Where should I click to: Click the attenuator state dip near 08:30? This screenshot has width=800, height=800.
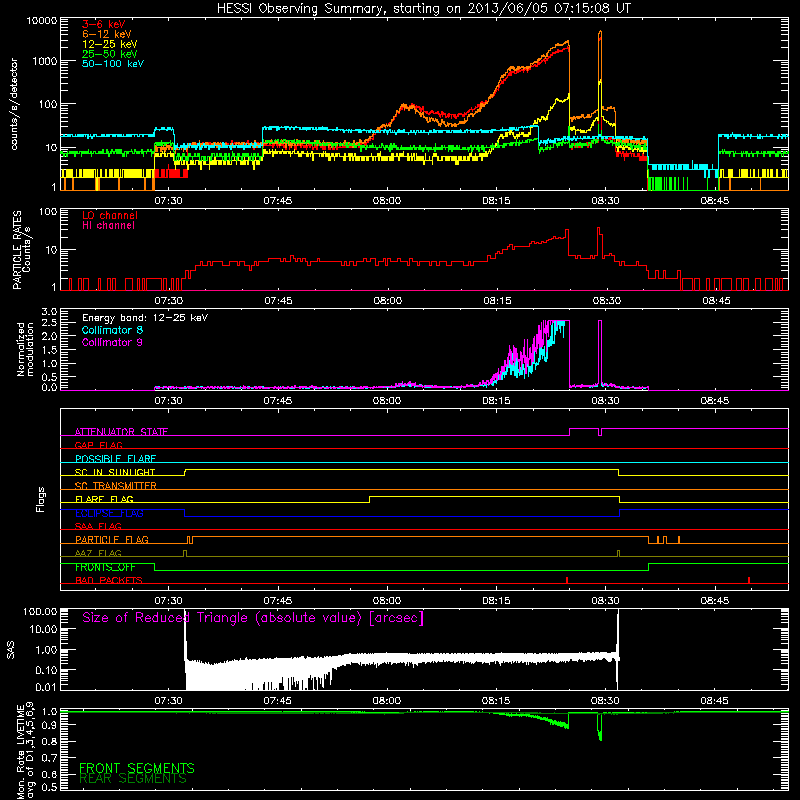[599, 433]
